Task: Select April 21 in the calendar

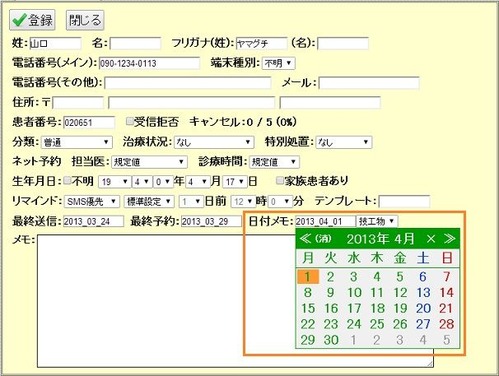Action: click(x=446, y=308)
